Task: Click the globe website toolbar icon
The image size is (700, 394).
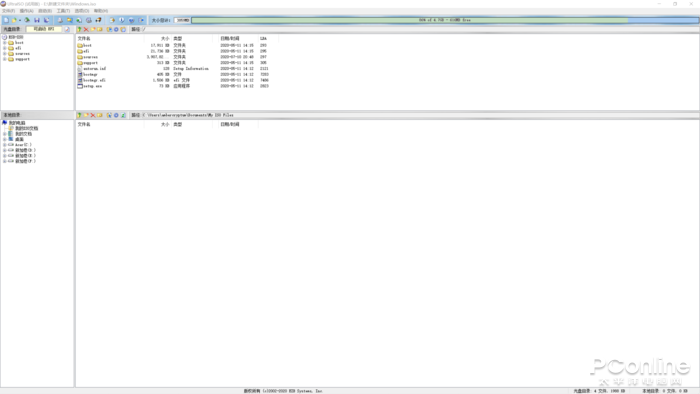Action: pos(132,20)
